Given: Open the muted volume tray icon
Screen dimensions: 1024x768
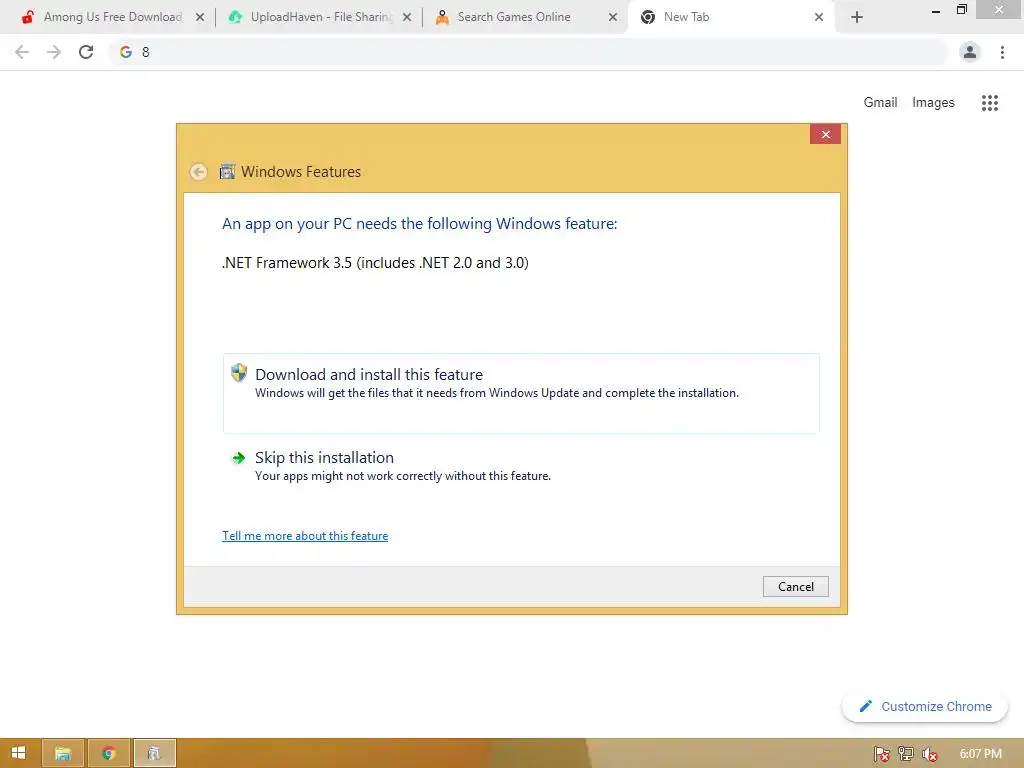Looking at the screenshot, I should (x=929, y=754).
